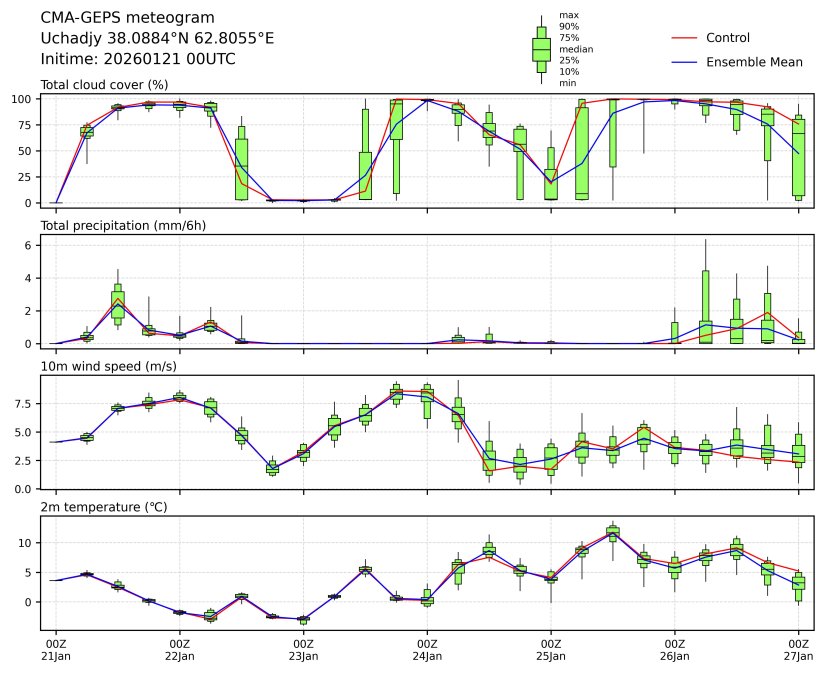Click the 7.5 tick on wind speed axis
This screenshot has height=673, width=825.
25,404
